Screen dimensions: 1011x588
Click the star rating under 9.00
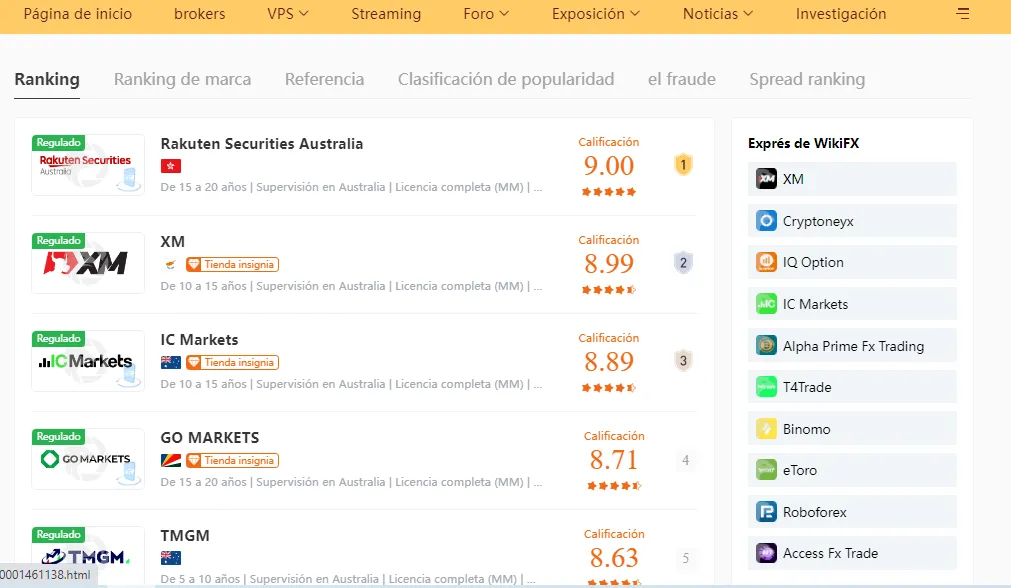coord(609,191)
